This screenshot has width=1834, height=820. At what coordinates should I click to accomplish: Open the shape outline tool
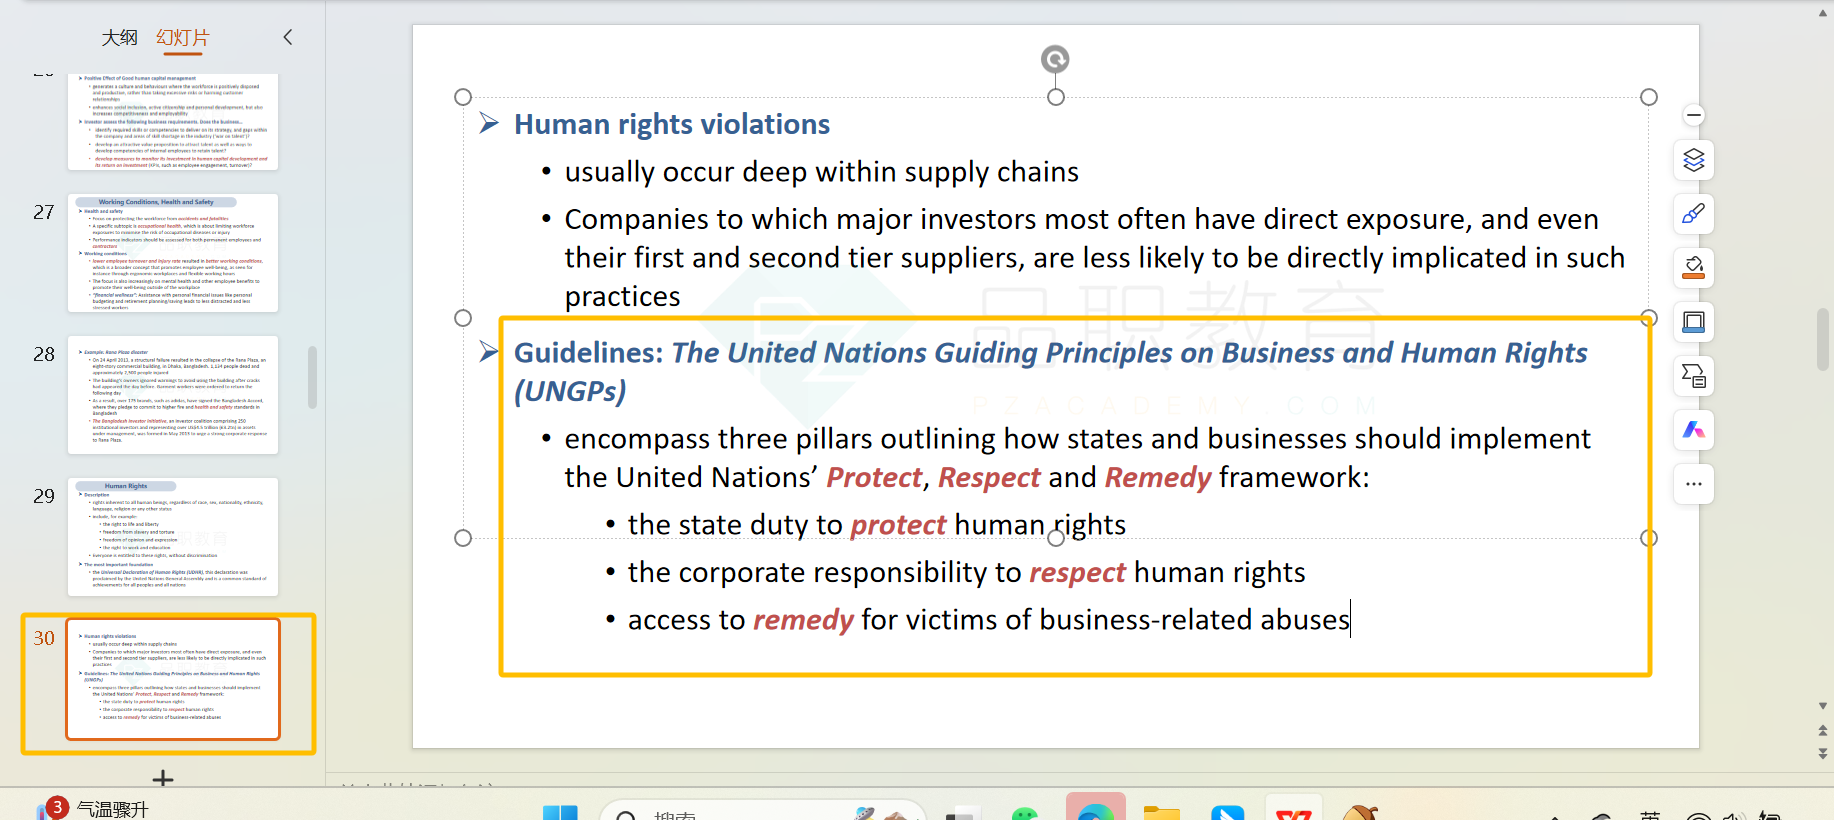pyautogui.click(x=1693, y=322)
